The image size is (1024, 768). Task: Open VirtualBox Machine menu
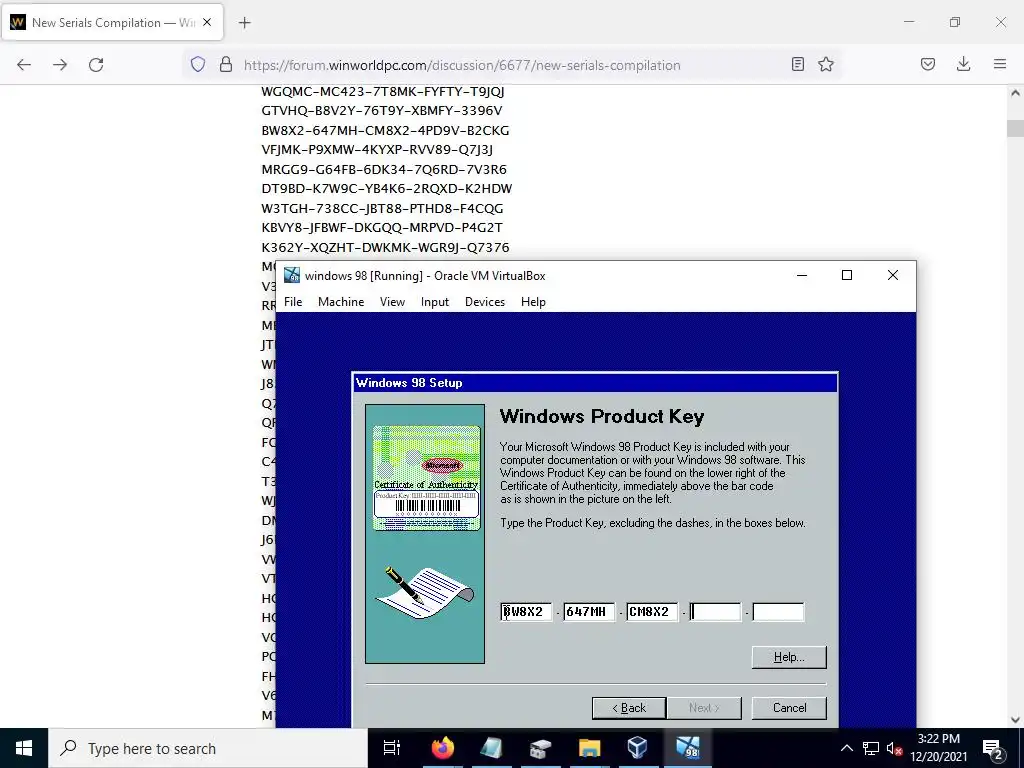tap(341, 302)
